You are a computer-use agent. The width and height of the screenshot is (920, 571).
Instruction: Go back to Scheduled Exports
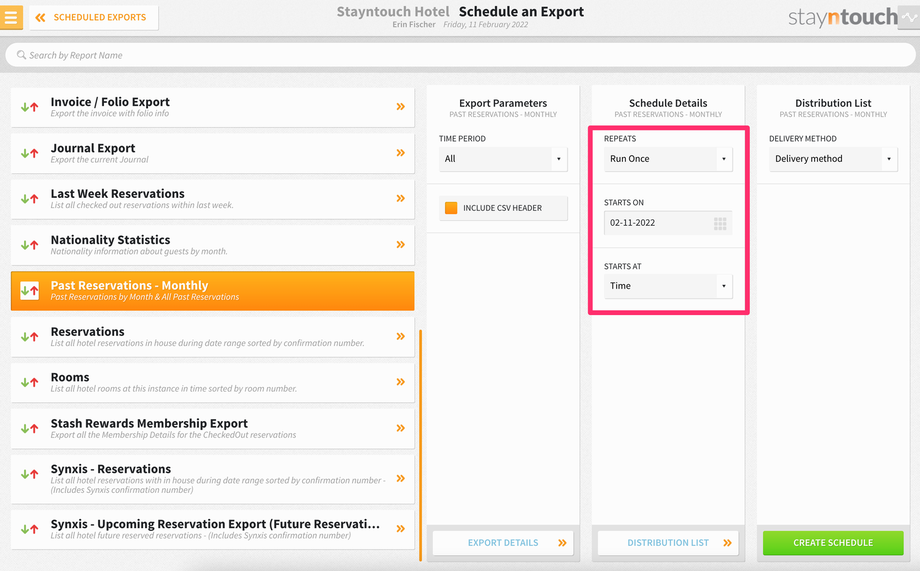pos(93,18)
